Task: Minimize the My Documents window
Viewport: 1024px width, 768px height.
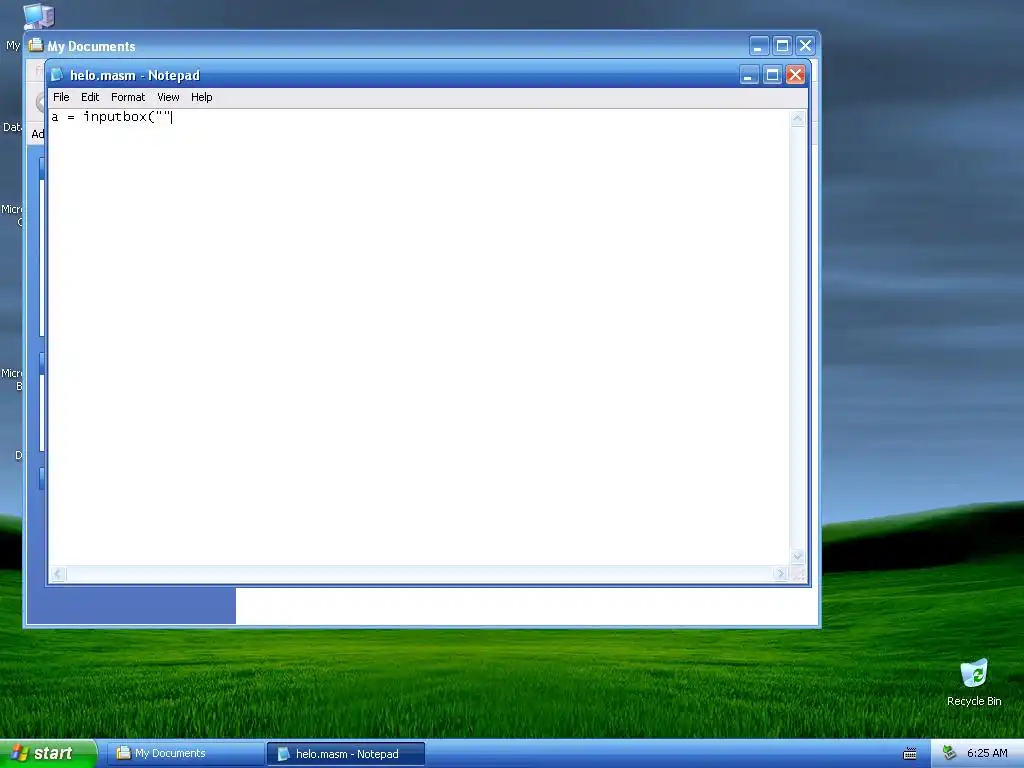Action: tap(759, 46)
